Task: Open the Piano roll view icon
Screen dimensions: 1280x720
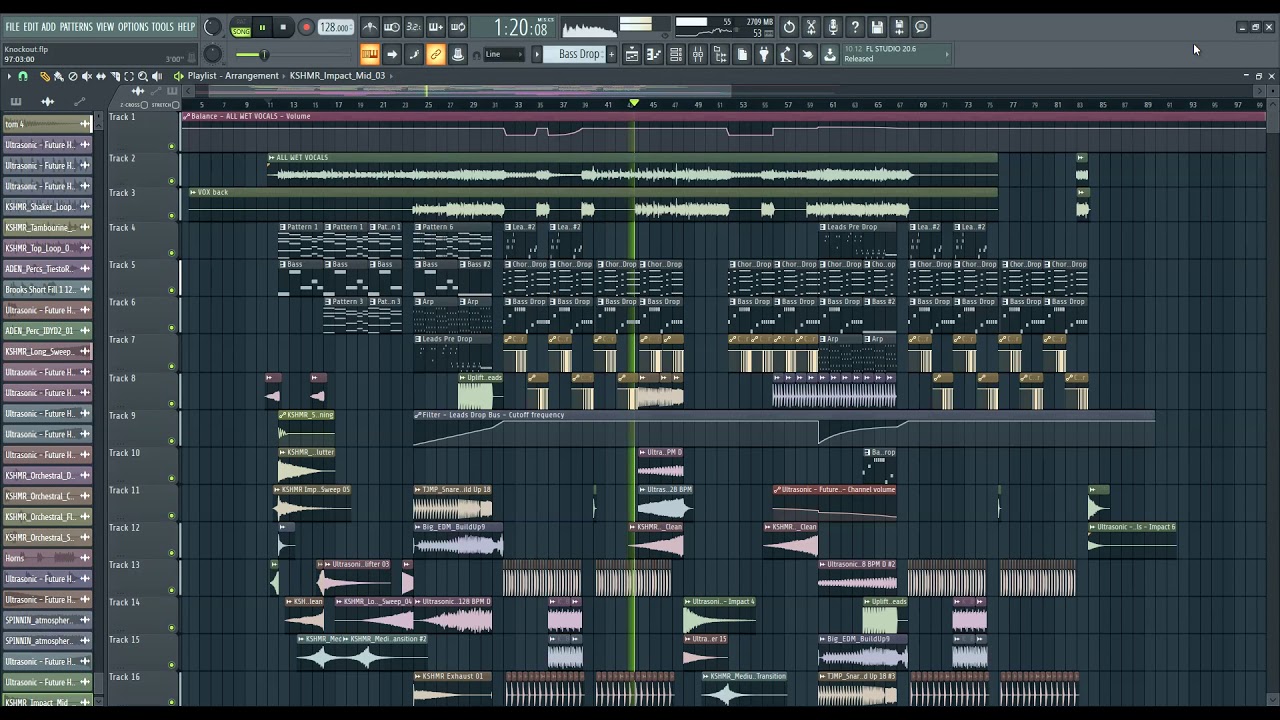Action: (654, 54)
